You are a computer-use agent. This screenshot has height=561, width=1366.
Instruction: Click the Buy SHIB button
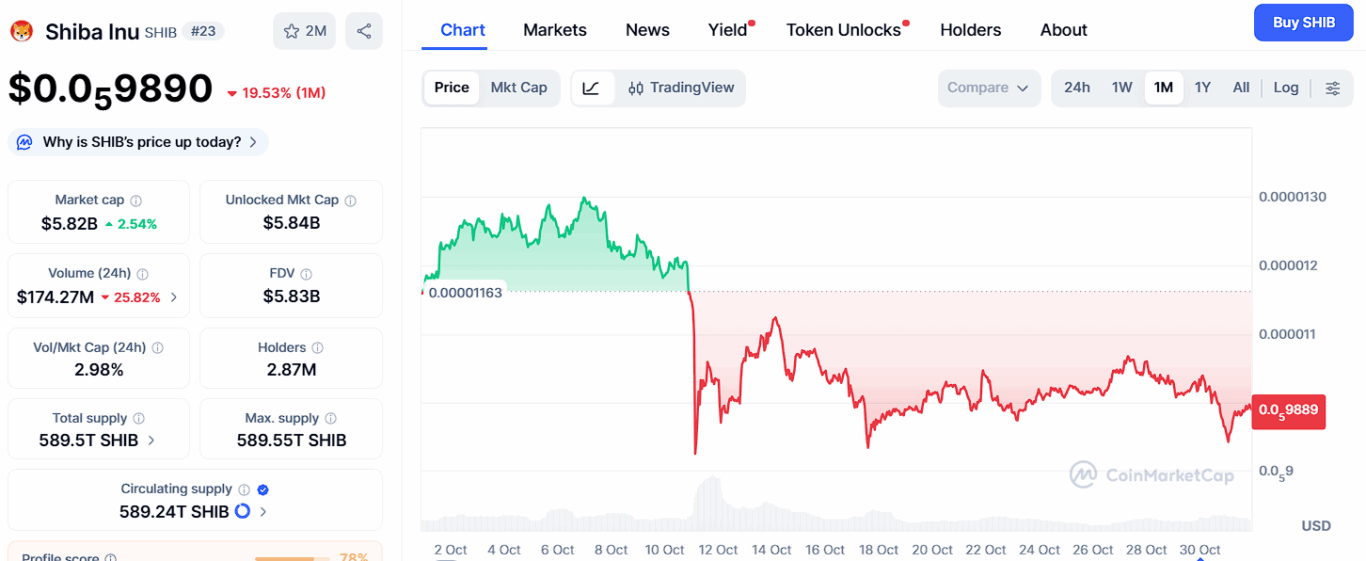(x=1303, y=22)
